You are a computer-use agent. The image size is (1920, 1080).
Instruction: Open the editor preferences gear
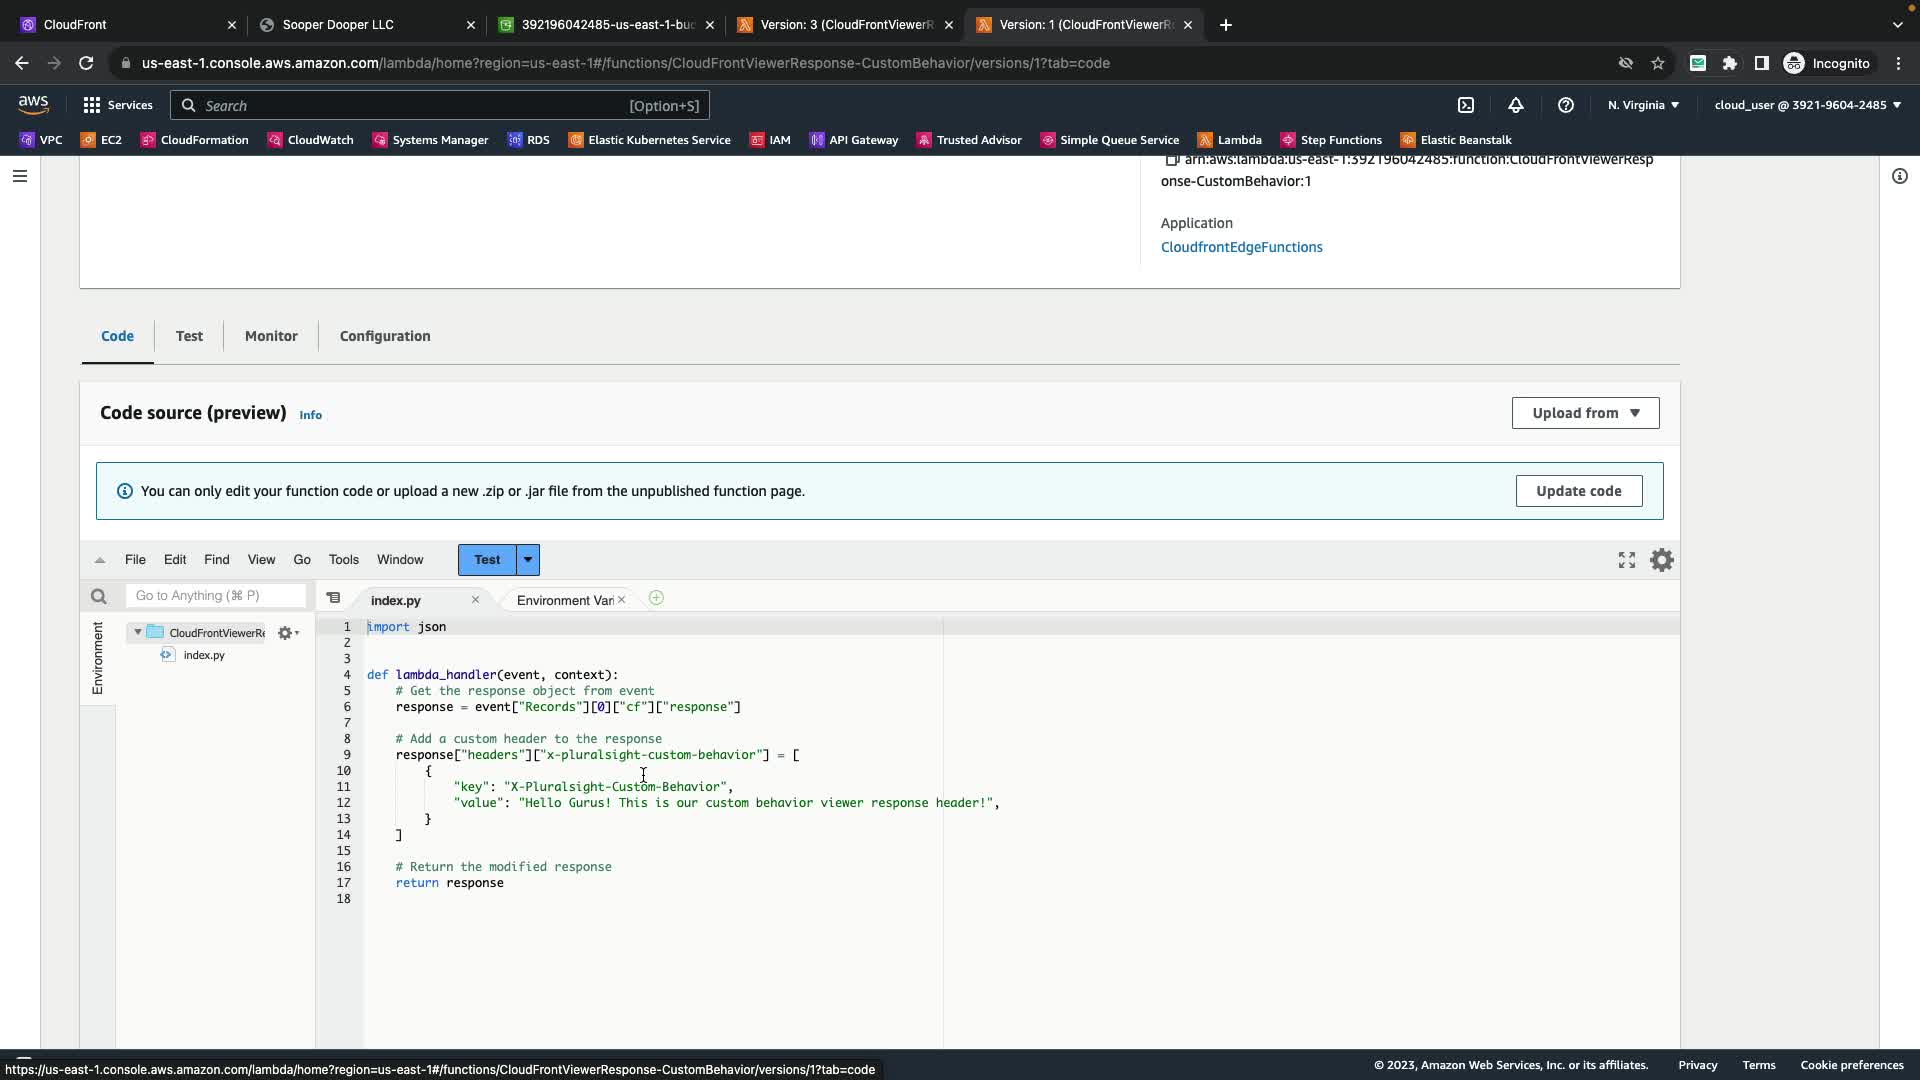[x=1661, y=560]
